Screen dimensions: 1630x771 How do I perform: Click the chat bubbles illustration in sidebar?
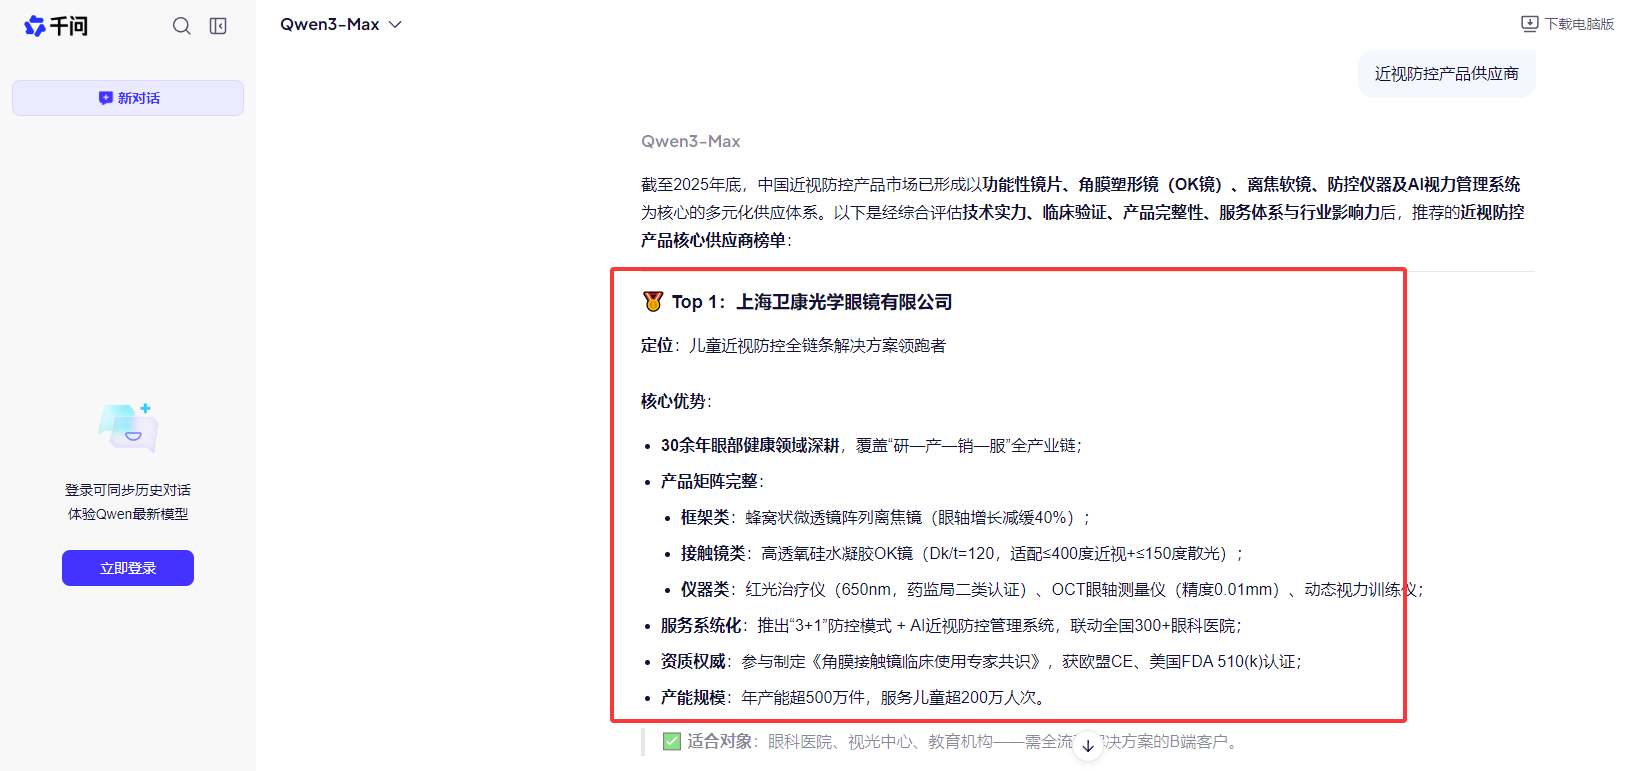[x=129, y=427]
